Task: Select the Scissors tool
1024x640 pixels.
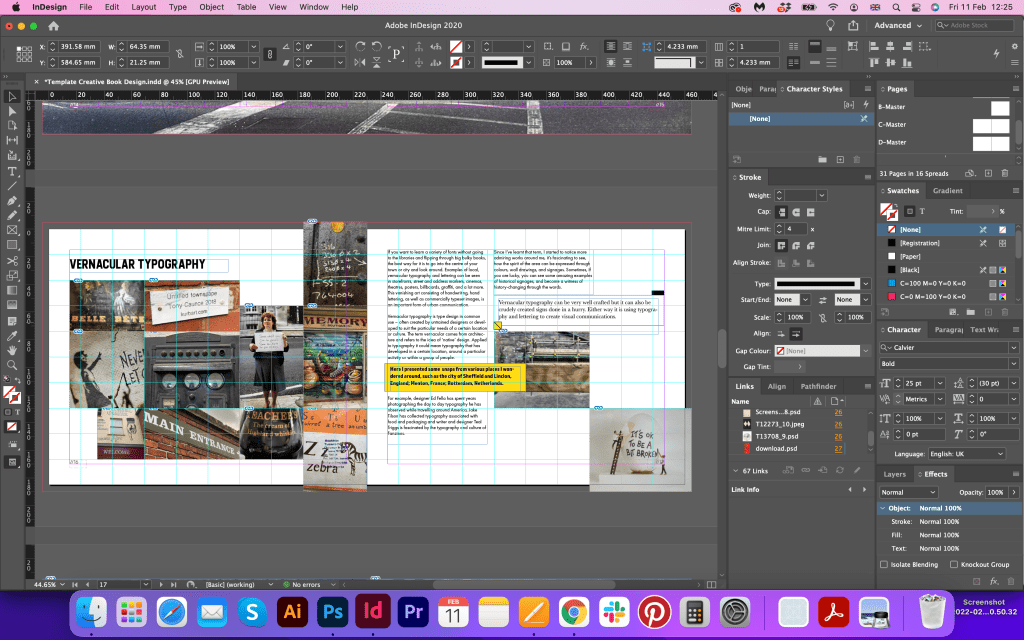Action: coord(12,261)
